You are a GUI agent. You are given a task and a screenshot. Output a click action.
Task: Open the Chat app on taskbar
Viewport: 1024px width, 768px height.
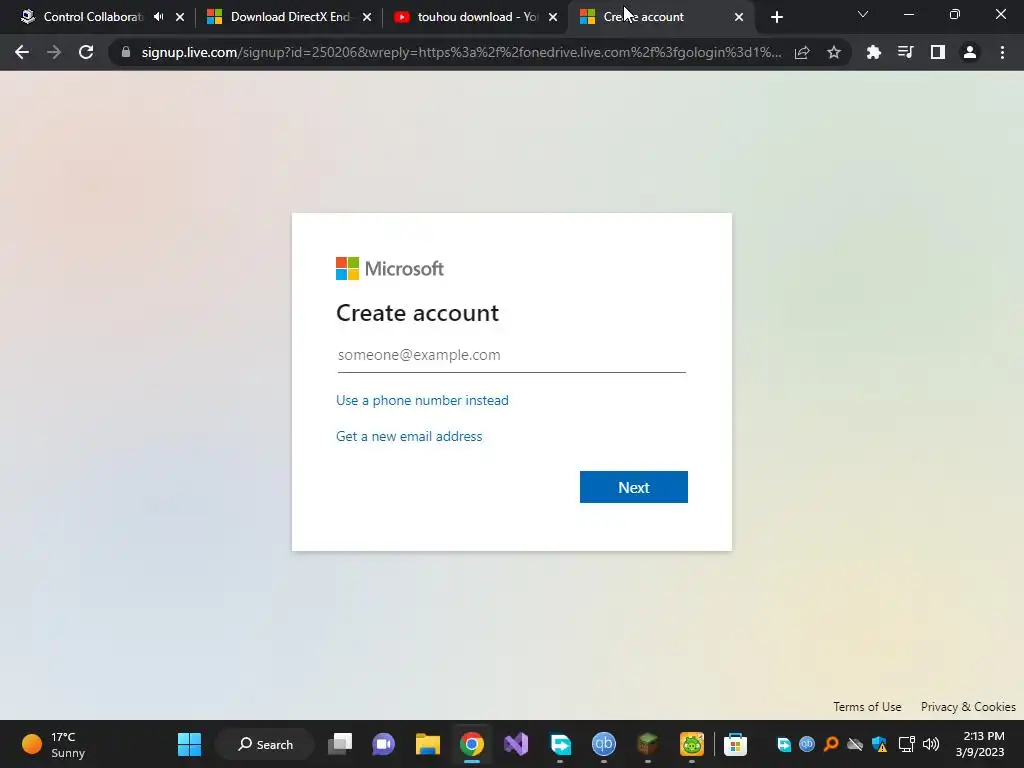coord(383,744)
